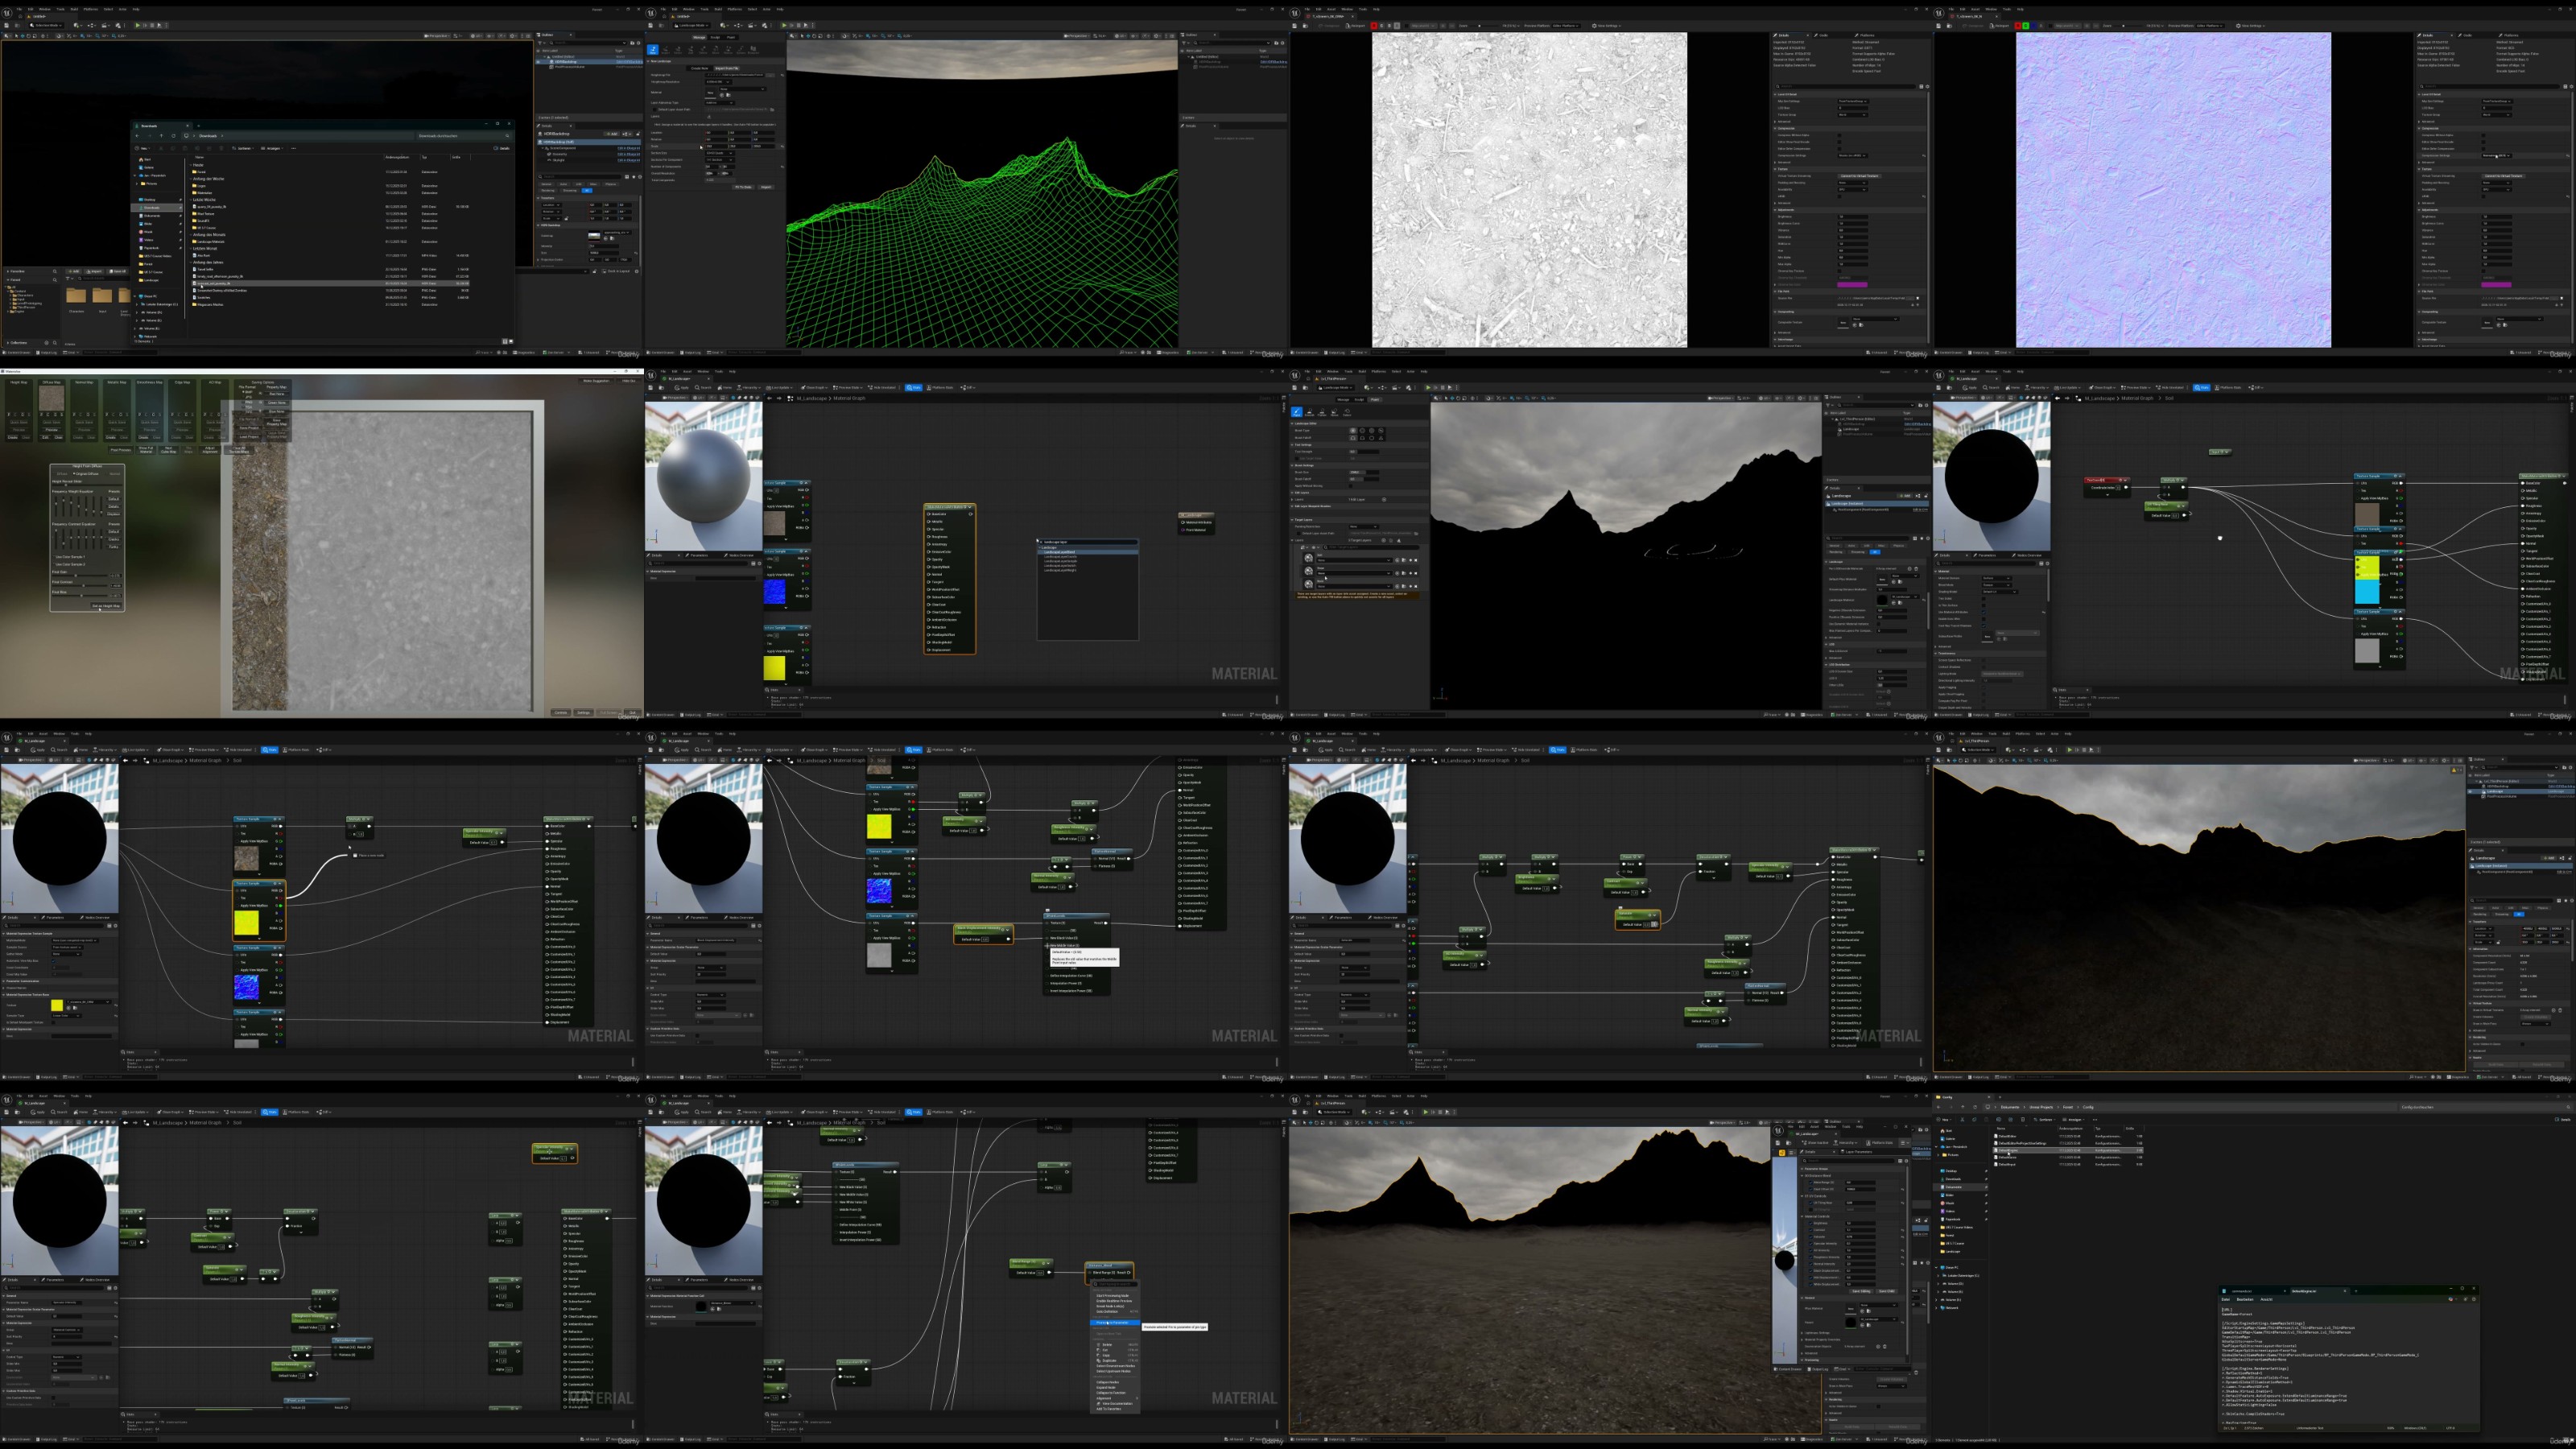Toggle Use Color Sample 1 checkbox in Materialize
The height and width of the screenshot is (1449, 2576).
[x=55, y=557]
